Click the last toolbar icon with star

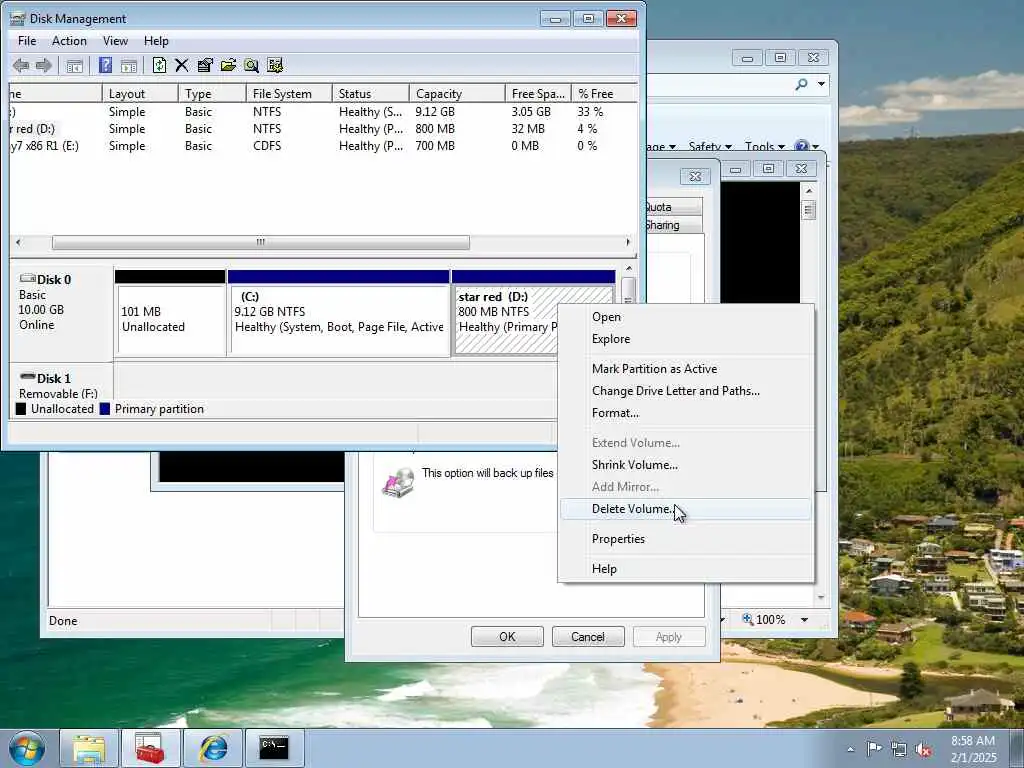point(275,65)
